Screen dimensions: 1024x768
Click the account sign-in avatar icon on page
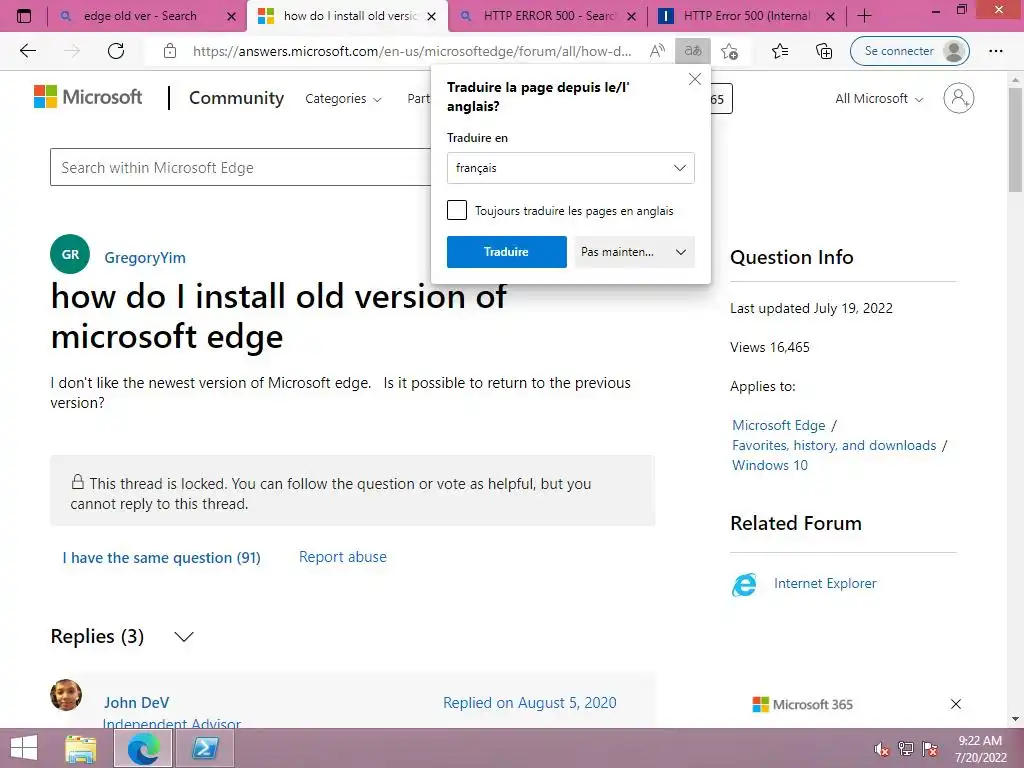click(958, 98)
